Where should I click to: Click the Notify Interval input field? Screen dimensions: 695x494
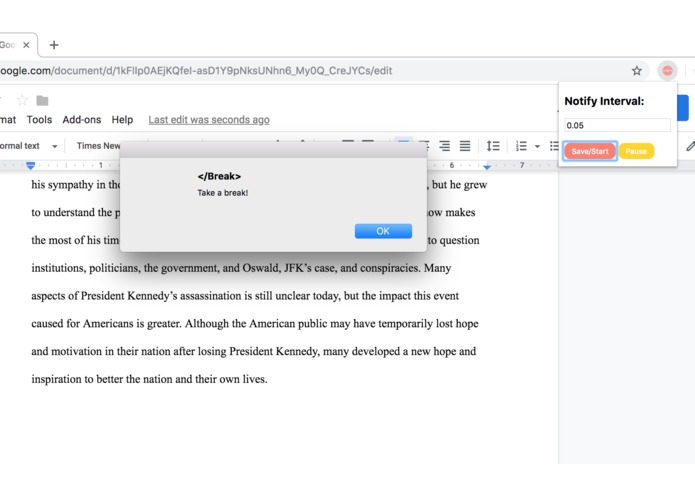617,125
